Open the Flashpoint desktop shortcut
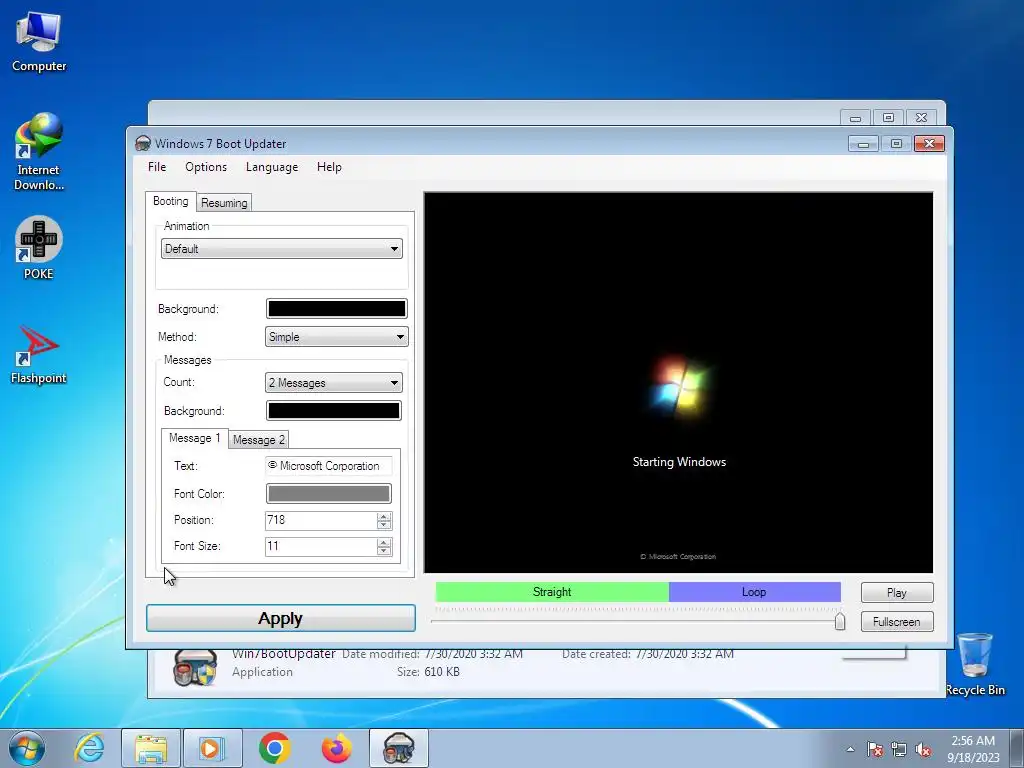1024x768 pixels. (x=39, y=355)
